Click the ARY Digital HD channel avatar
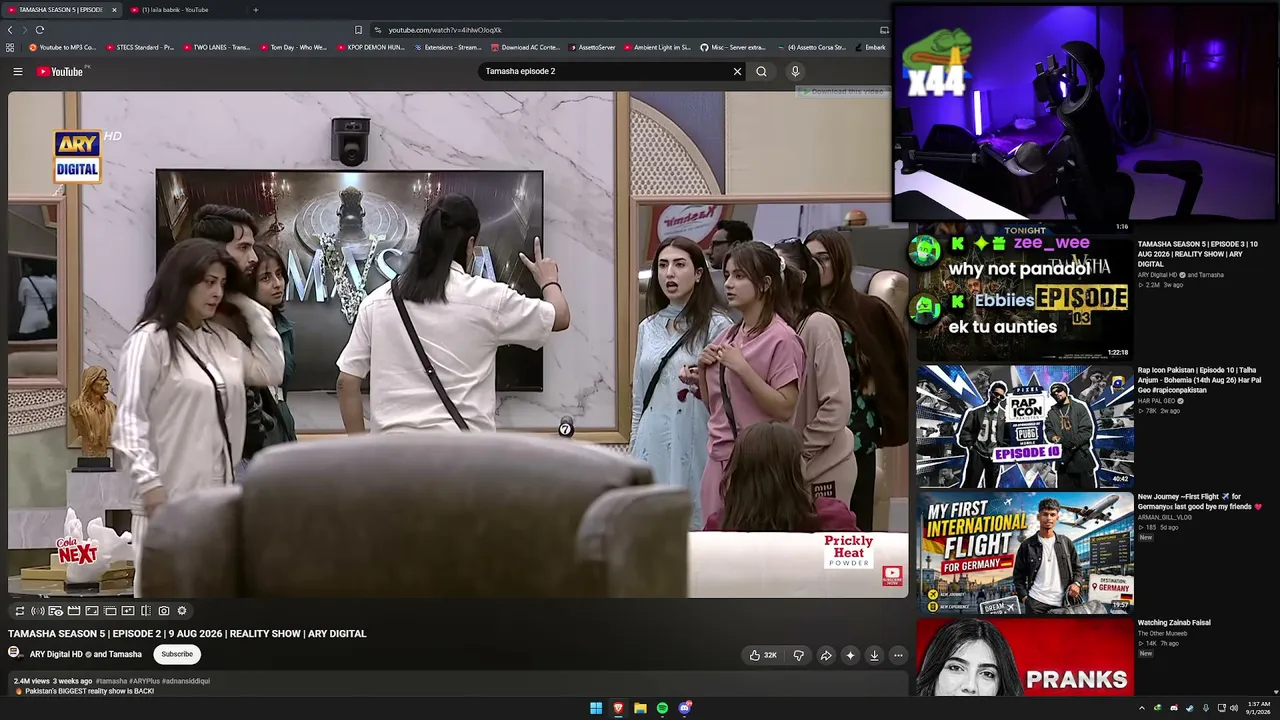The image size is (1280, 720). pyautogui.click(x=15, y=654)
